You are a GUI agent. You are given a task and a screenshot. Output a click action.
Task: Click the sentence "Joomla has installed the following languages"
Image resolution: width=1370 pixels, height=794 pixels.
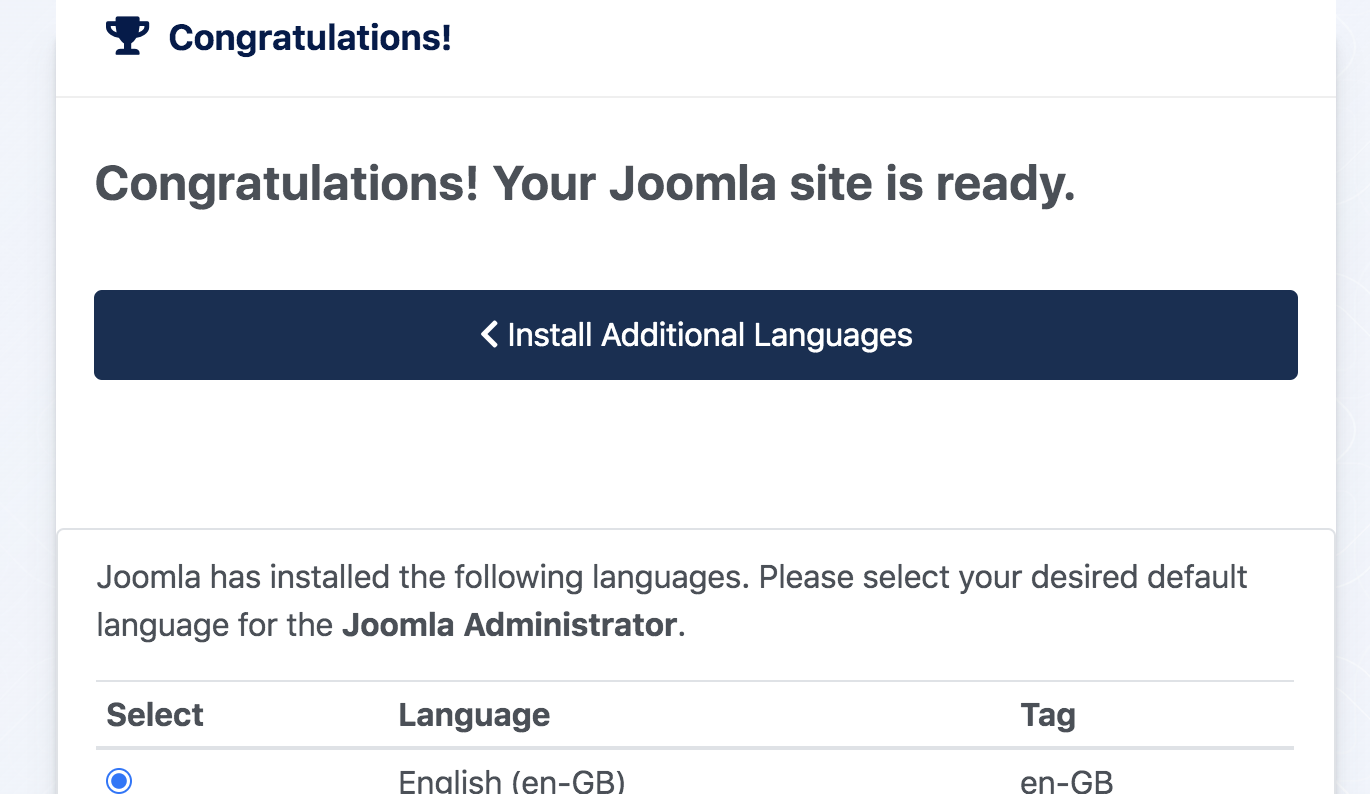424,577
